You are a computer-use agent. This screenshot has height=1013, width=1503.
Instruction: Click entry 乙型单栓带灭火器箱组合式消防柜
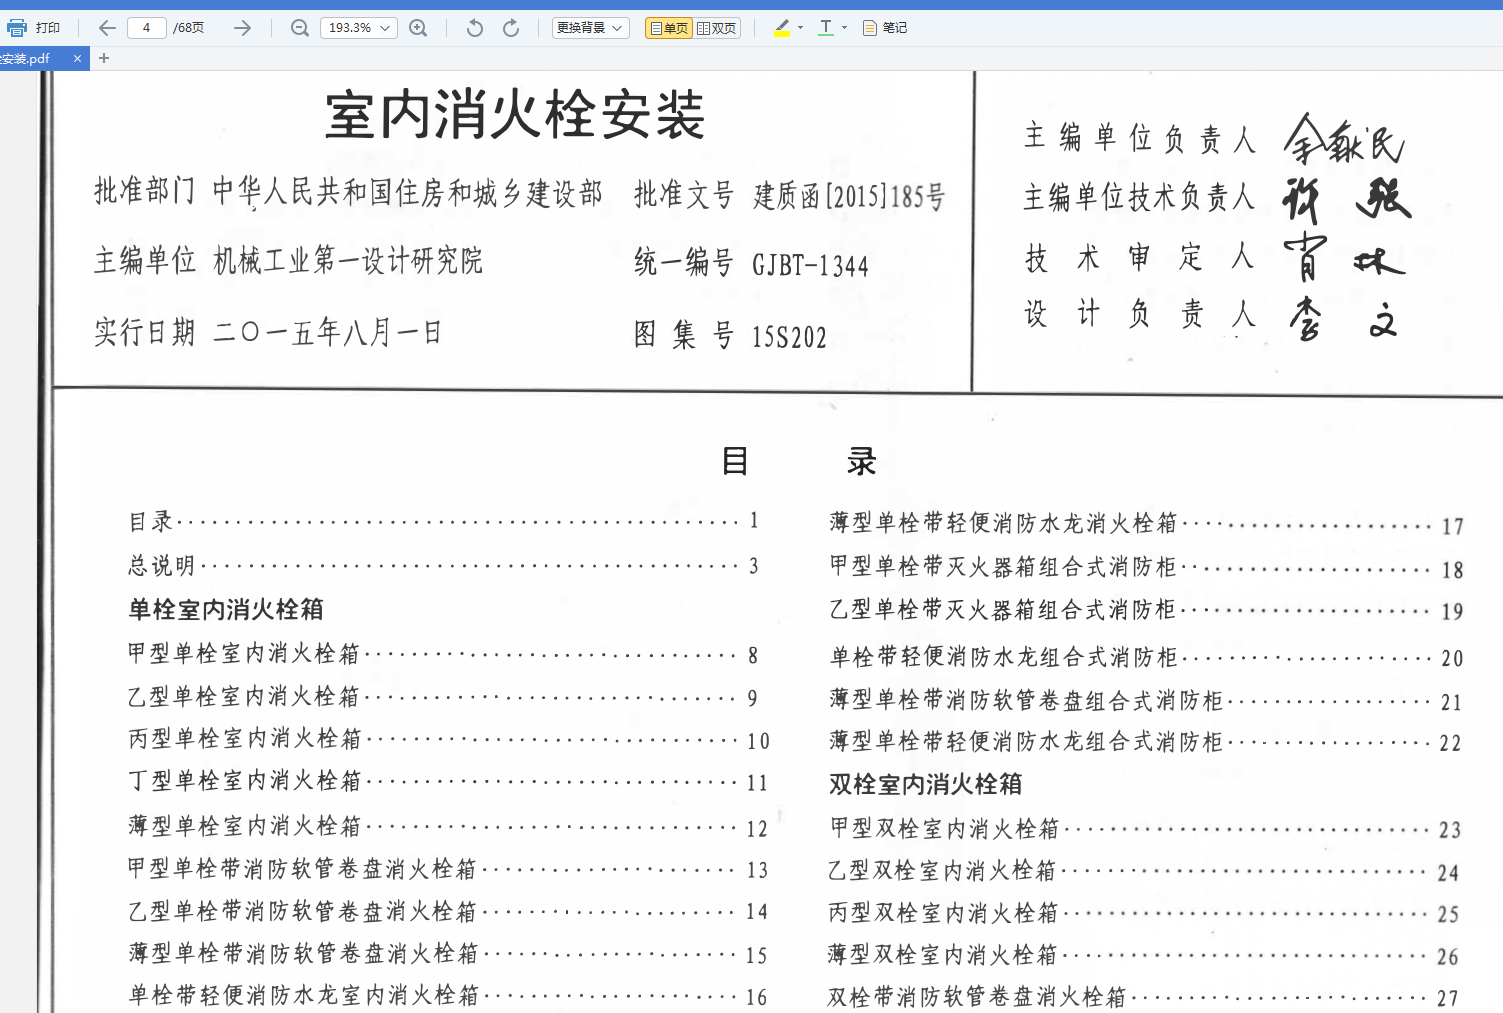coord(1147,610)
